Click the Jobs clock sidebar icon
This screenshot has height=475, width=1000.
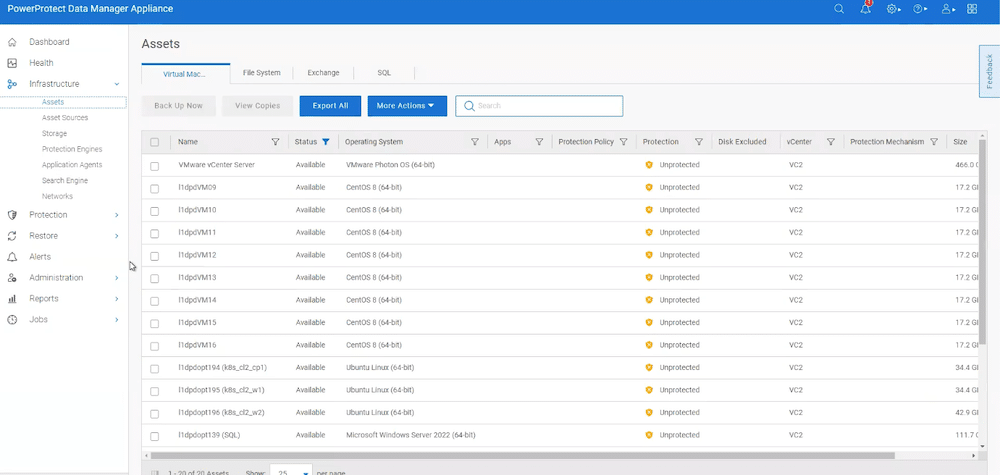[11, 319]
